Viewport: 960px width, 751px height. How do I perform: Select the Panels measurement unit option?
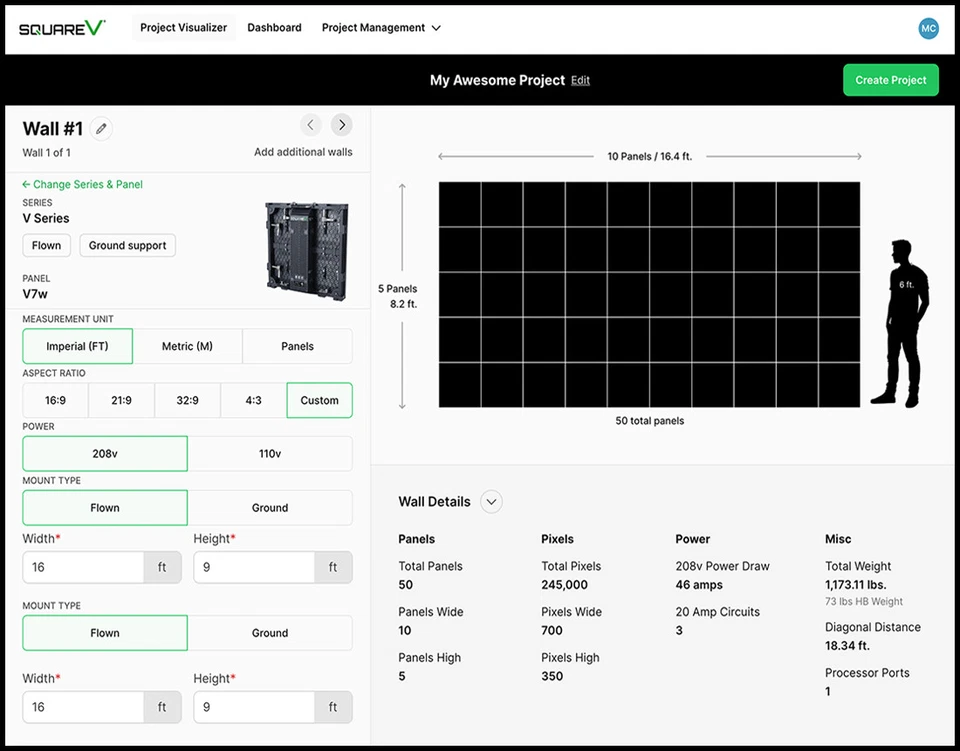click(x=297, y=346)
